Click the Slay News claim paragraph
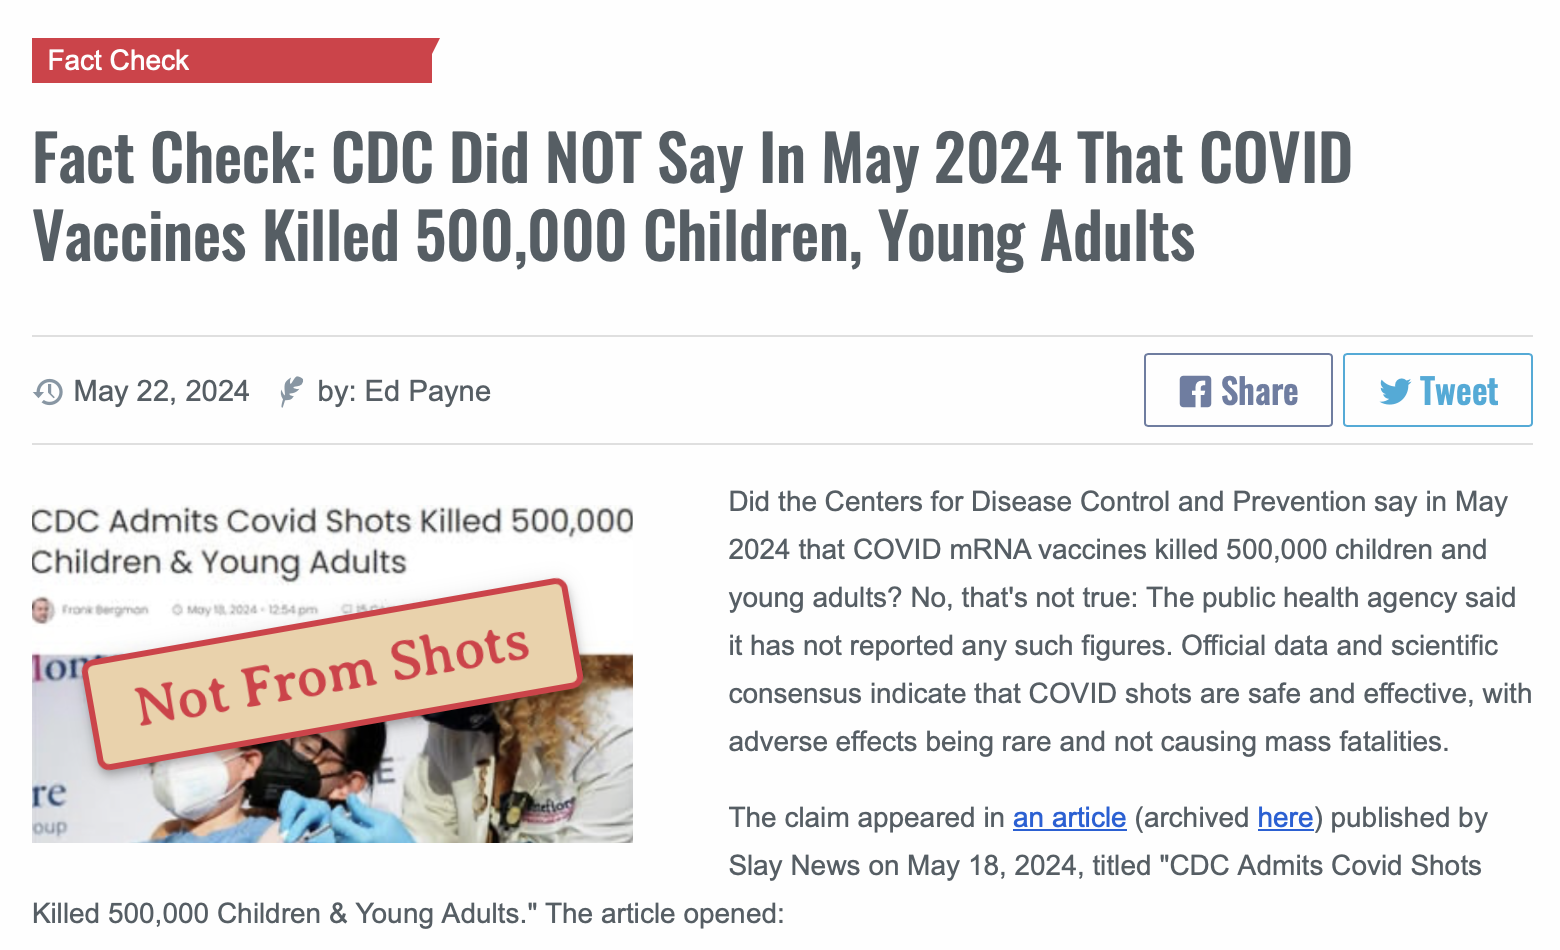Viewport: 1560px width, 950px height. (782, 865)
